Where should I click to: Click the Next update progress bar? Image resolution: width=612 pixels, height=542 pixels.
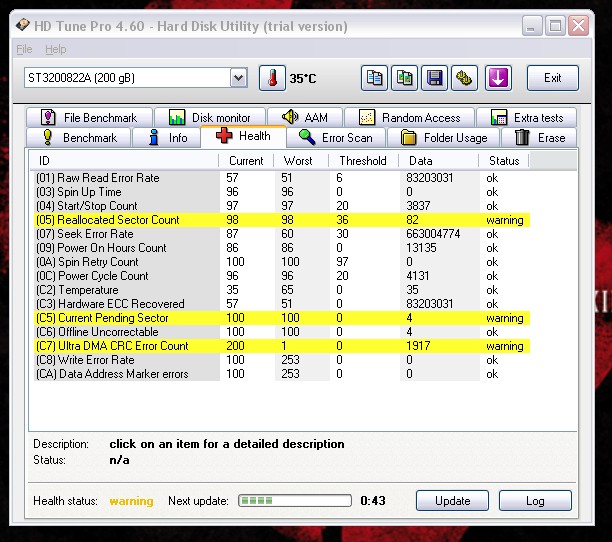pyautogui.click(x=295, y=501)
